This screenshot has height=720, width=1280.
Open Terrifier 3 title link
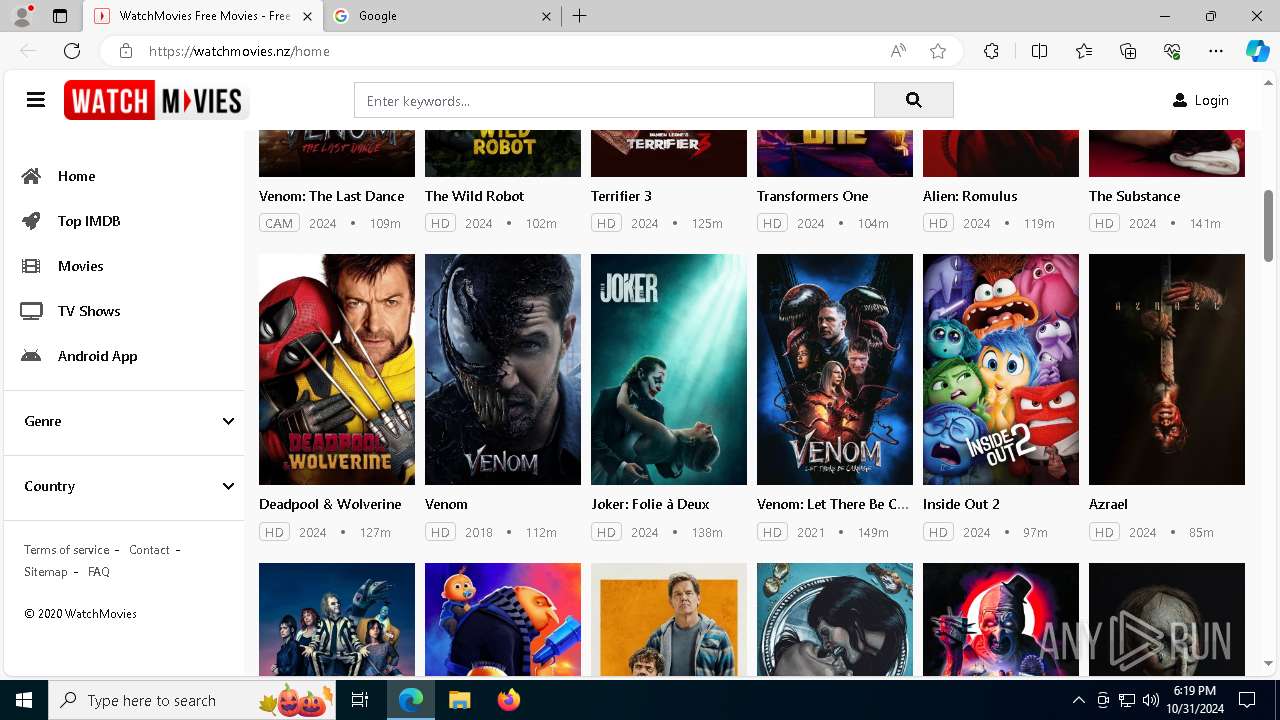[x=621, y=196]
